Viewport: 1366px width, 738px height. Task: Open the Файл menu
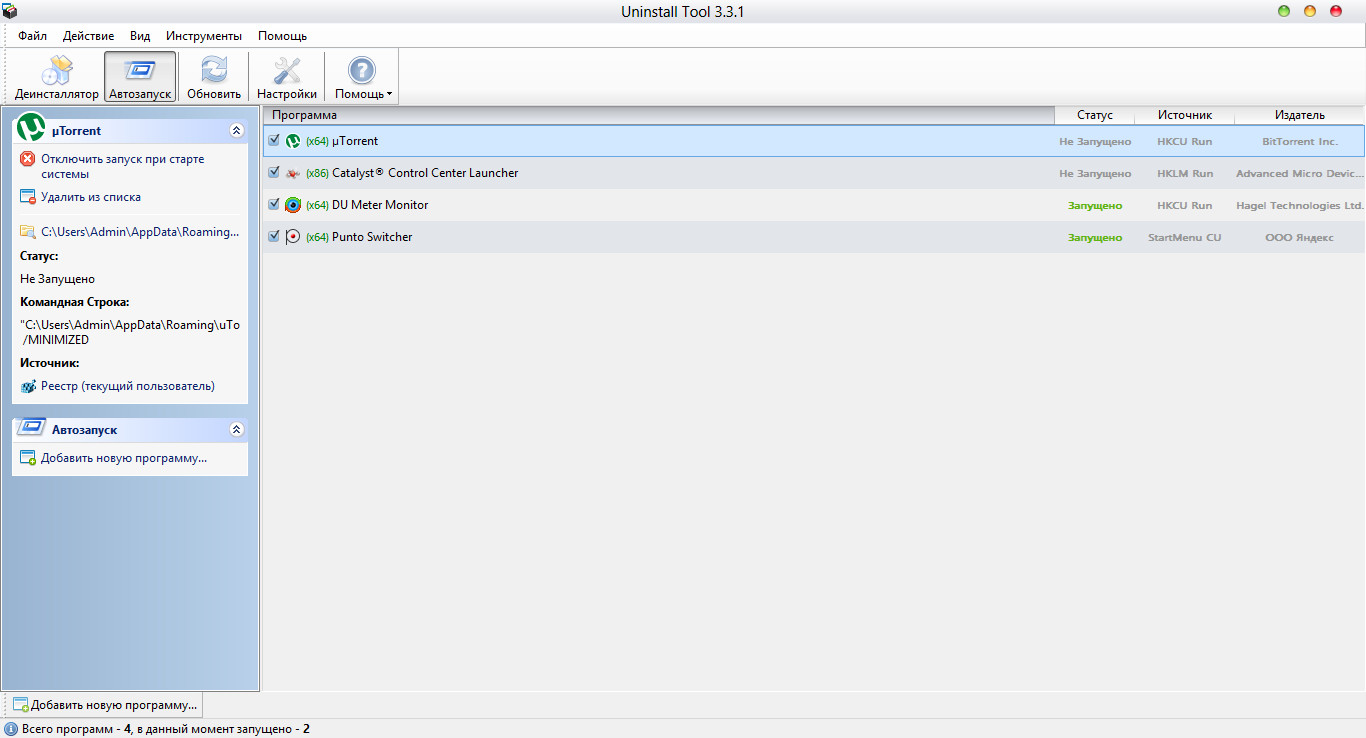pos(32,36)
